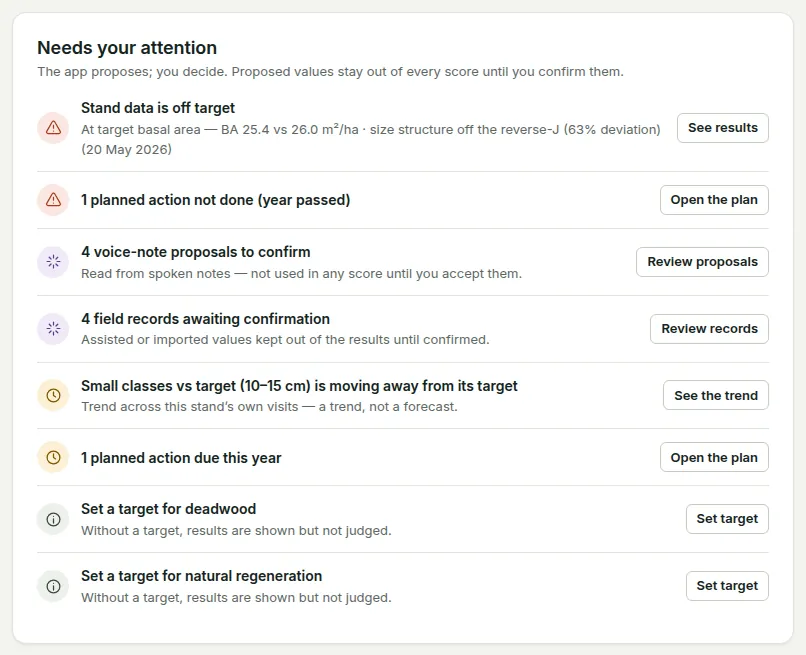Click the info icon beside deadwood target
Screen dimensions: 806x655
click(53, 519)
